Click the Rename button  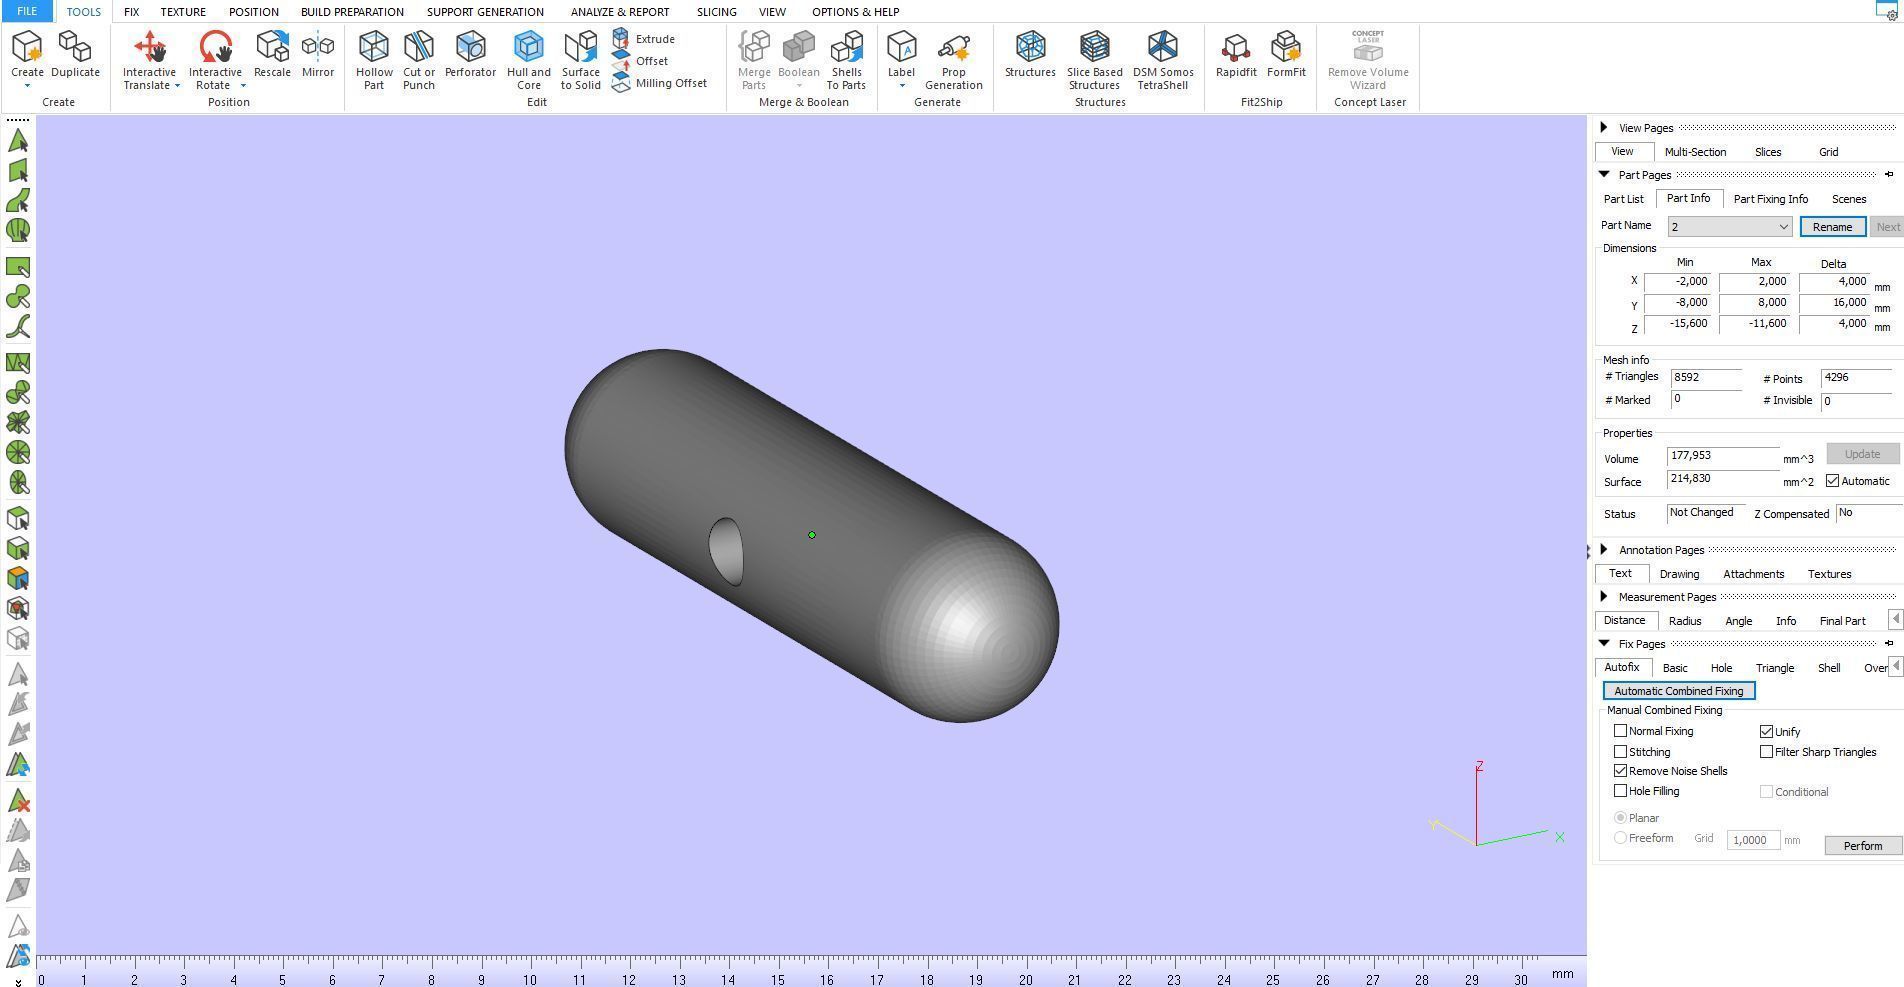click(x=1832, y=227)
